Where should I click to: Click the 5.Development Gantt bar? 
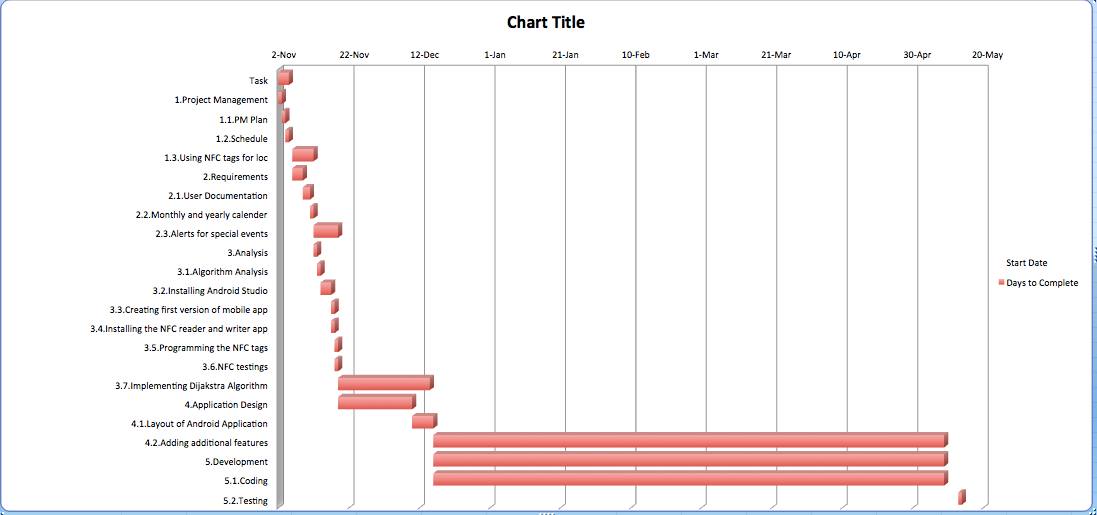tap(689, 460)
